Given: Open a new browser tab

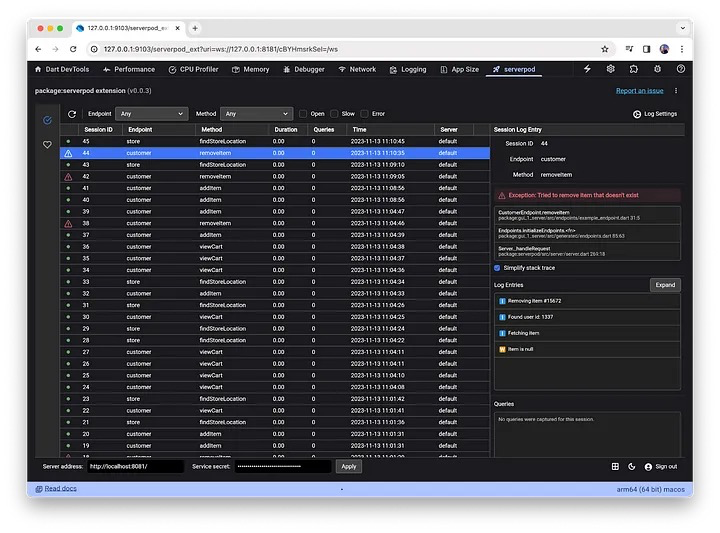Looking at the screenshot, I should coord(195,28).
